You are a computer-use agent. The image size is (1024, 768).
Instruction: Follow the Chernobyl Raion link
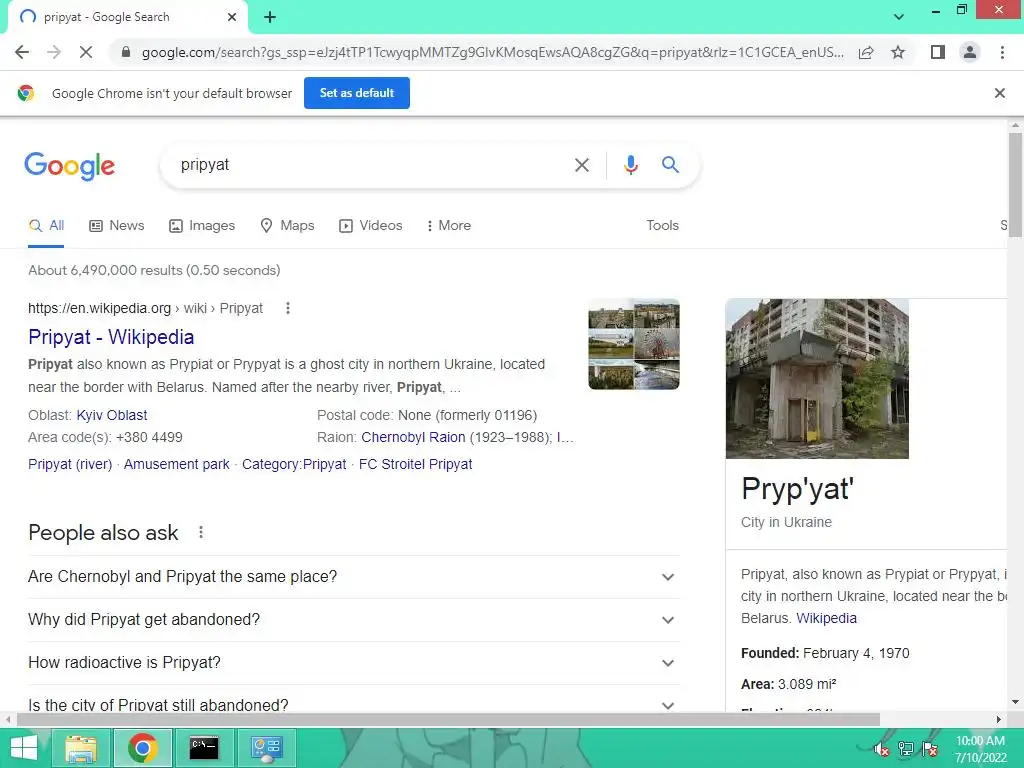click(x=413, y=438)
